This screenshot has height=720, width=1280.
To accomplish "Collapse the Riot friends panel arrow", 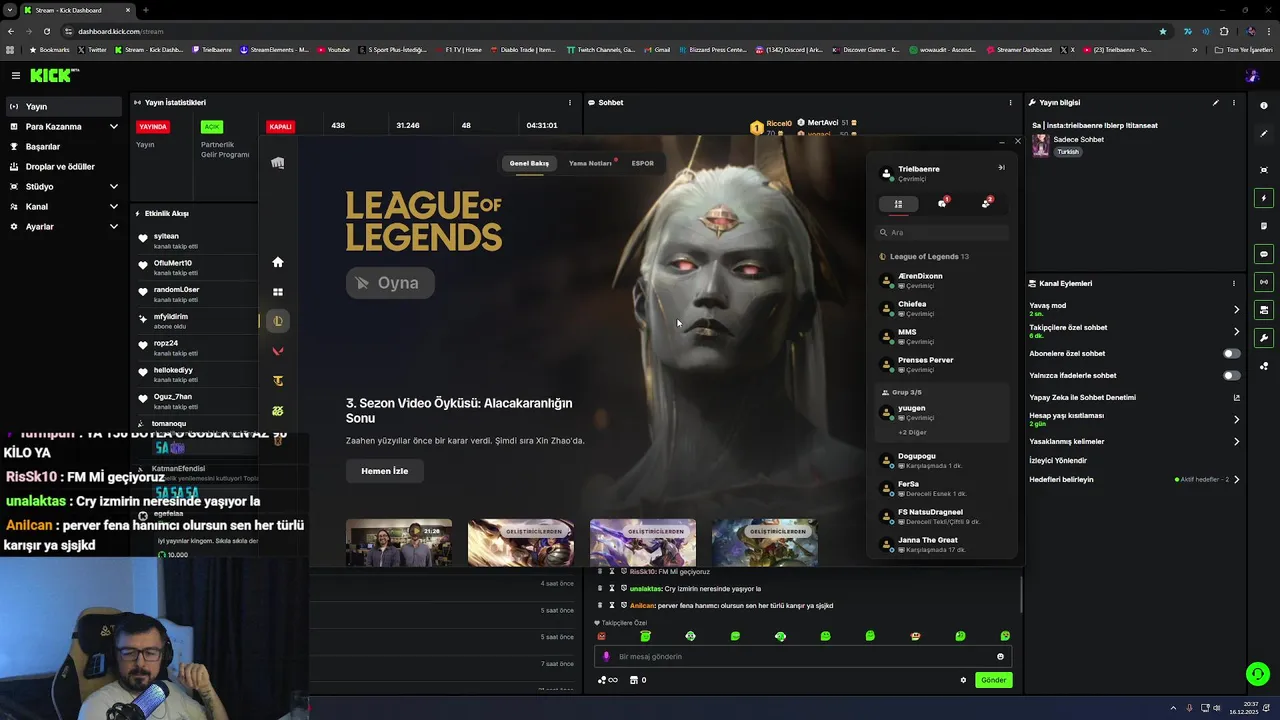I will coord(1001,168).
